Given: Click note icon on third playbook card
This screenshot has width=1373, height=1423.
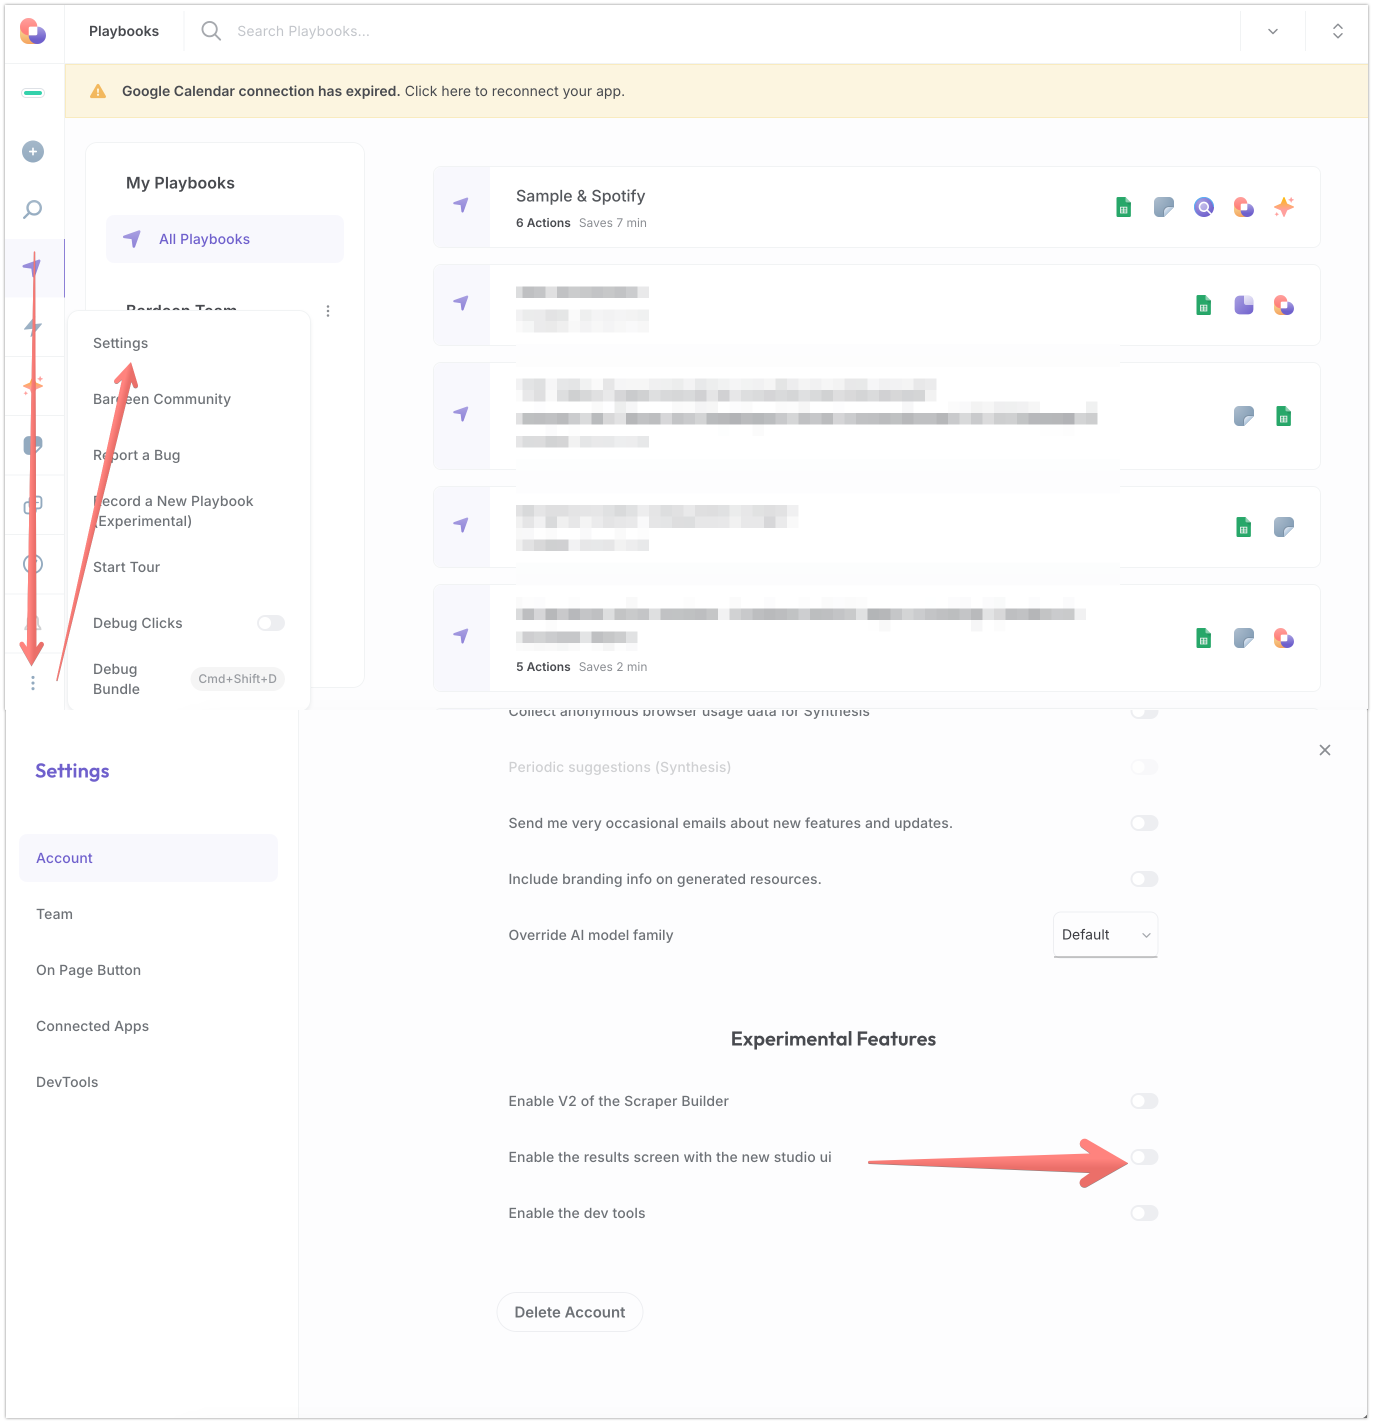Looking at the screenshot, I should [1244, 416].
